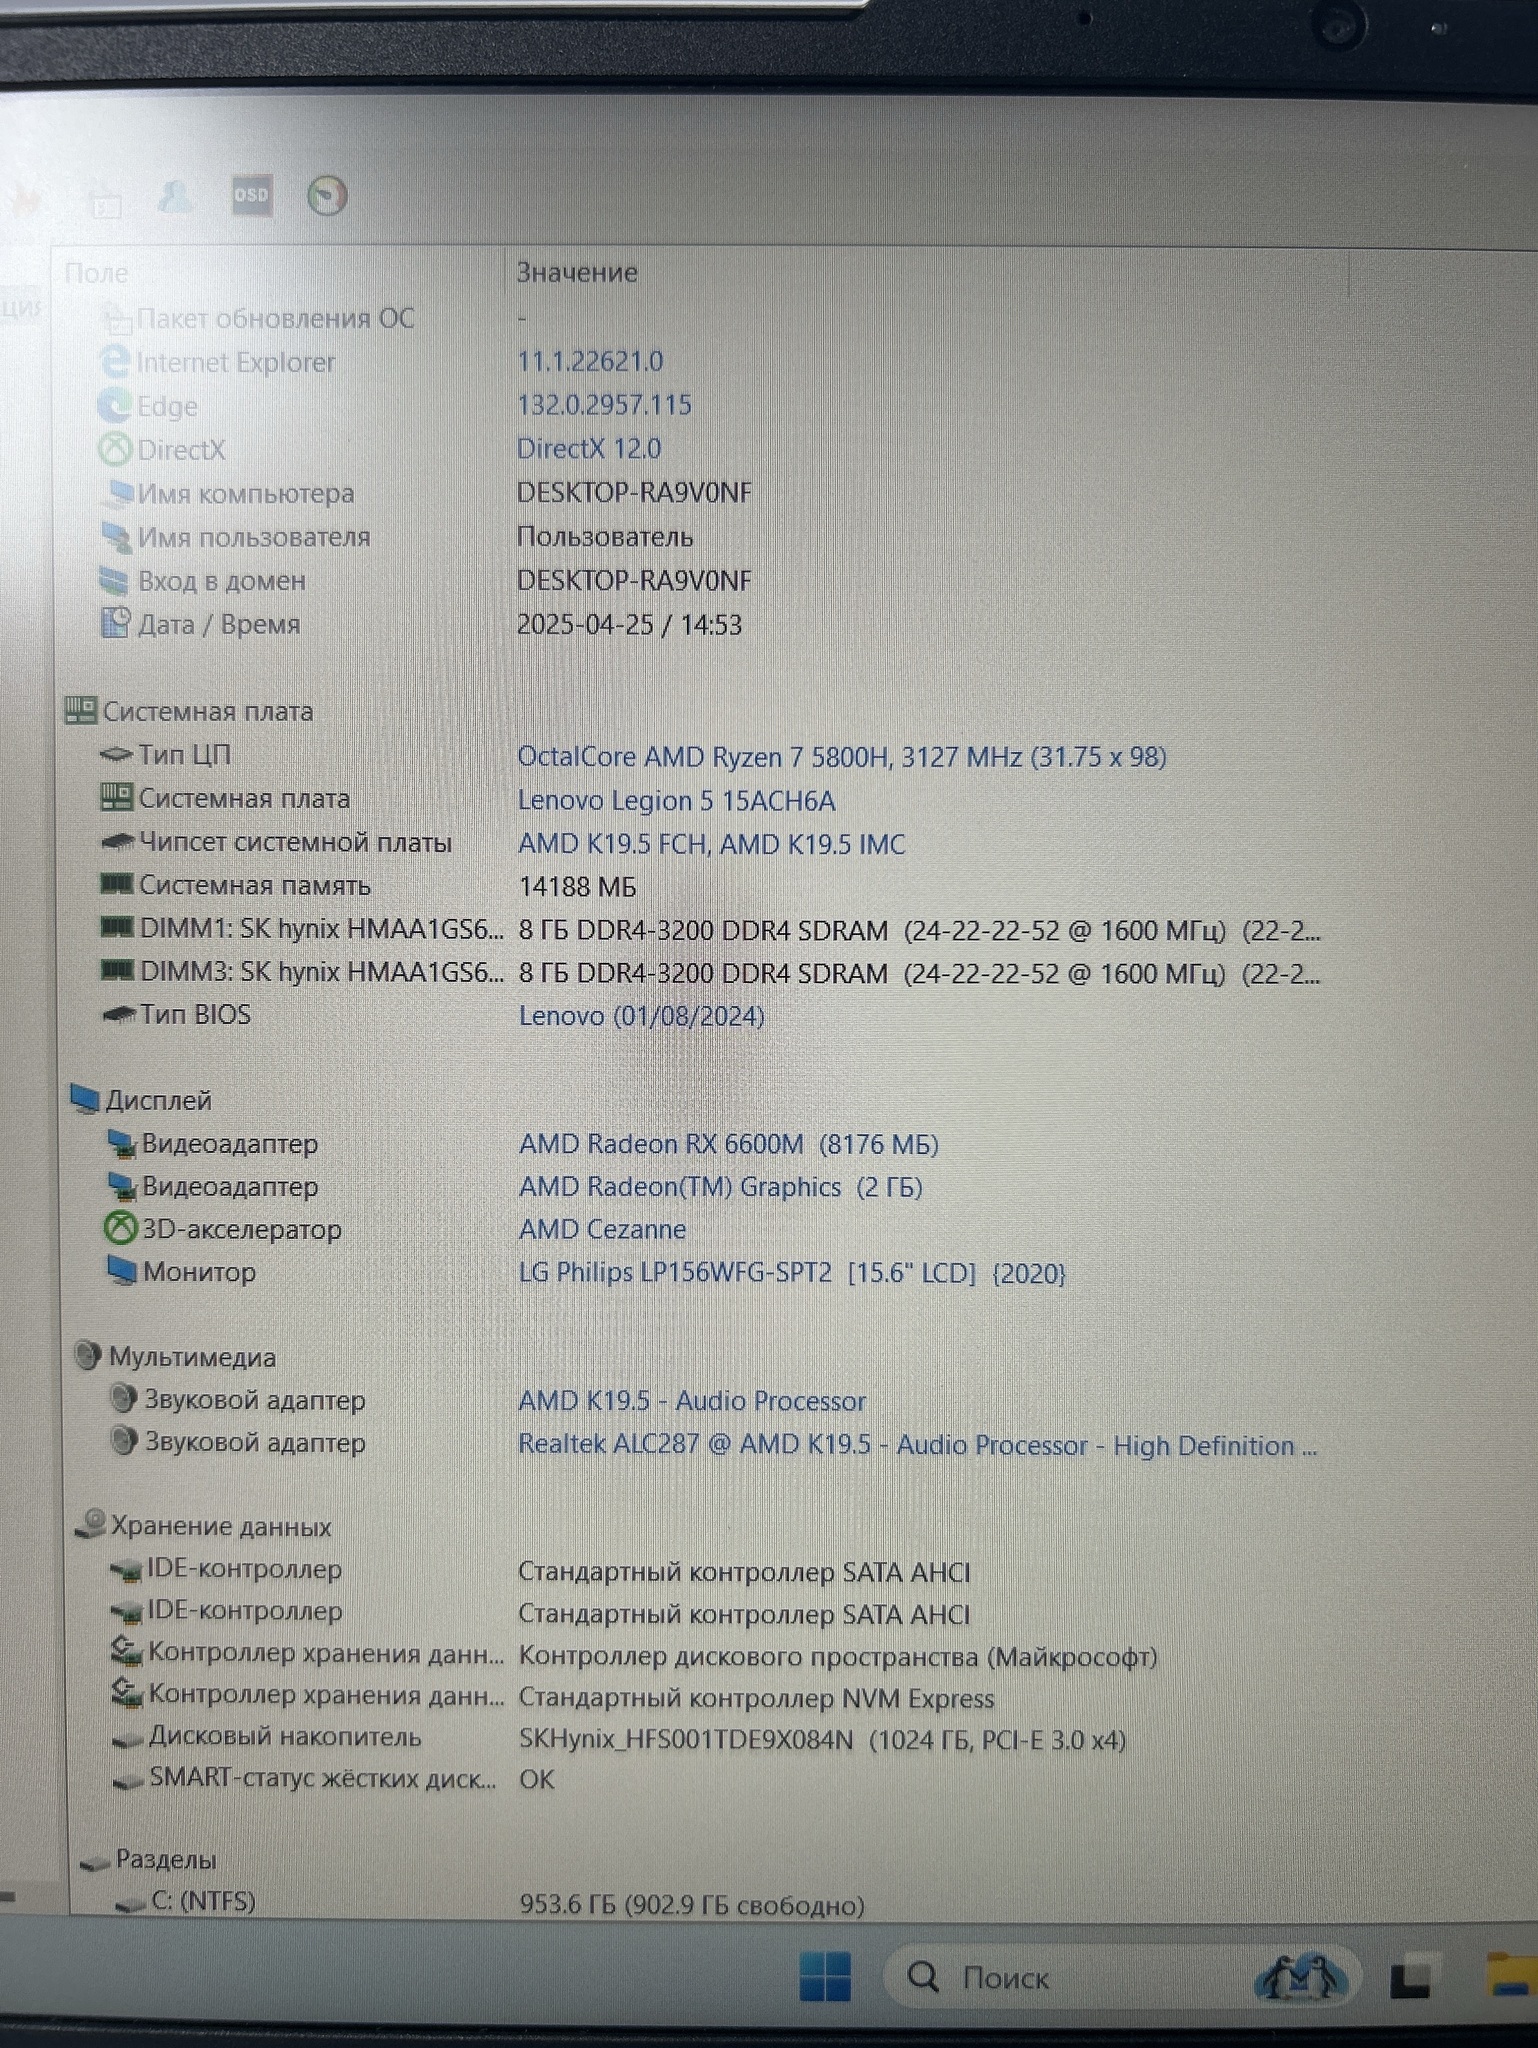Select the Разделы group header
The width and height of the screenshot is (1538, 2048).
pyautogui.click(x=166, y=1859)
